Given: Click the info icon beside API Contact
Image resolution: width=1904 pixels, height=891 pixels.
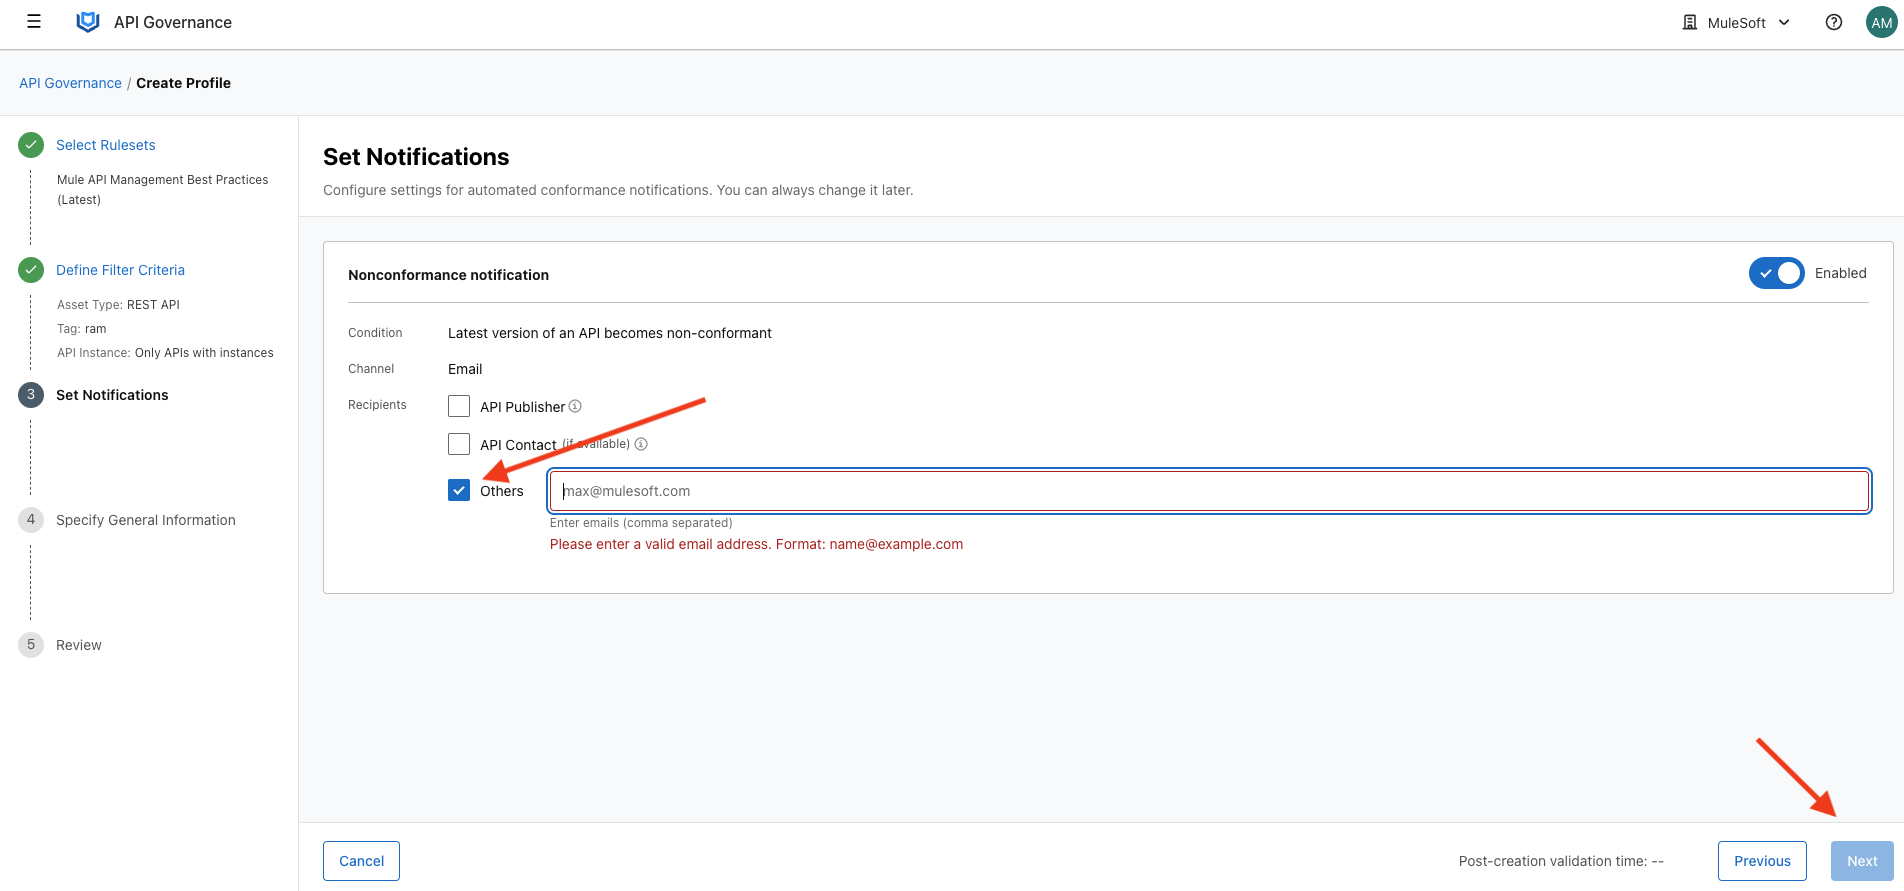Looking at the screenshot, I should [641, 444].
